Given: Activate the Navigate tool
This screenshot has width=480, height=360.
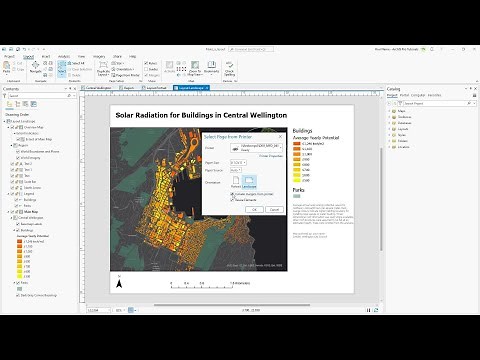Looking at the screenshot, I should pyautogui.click(x=35, y=67).
